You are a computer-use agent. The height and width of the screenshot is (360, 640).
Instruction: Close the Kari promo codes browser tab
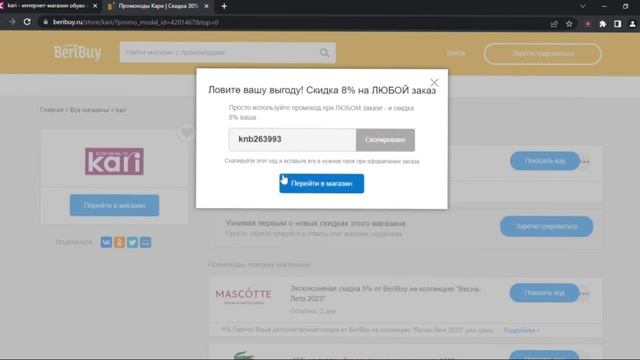tap(206, 6)
